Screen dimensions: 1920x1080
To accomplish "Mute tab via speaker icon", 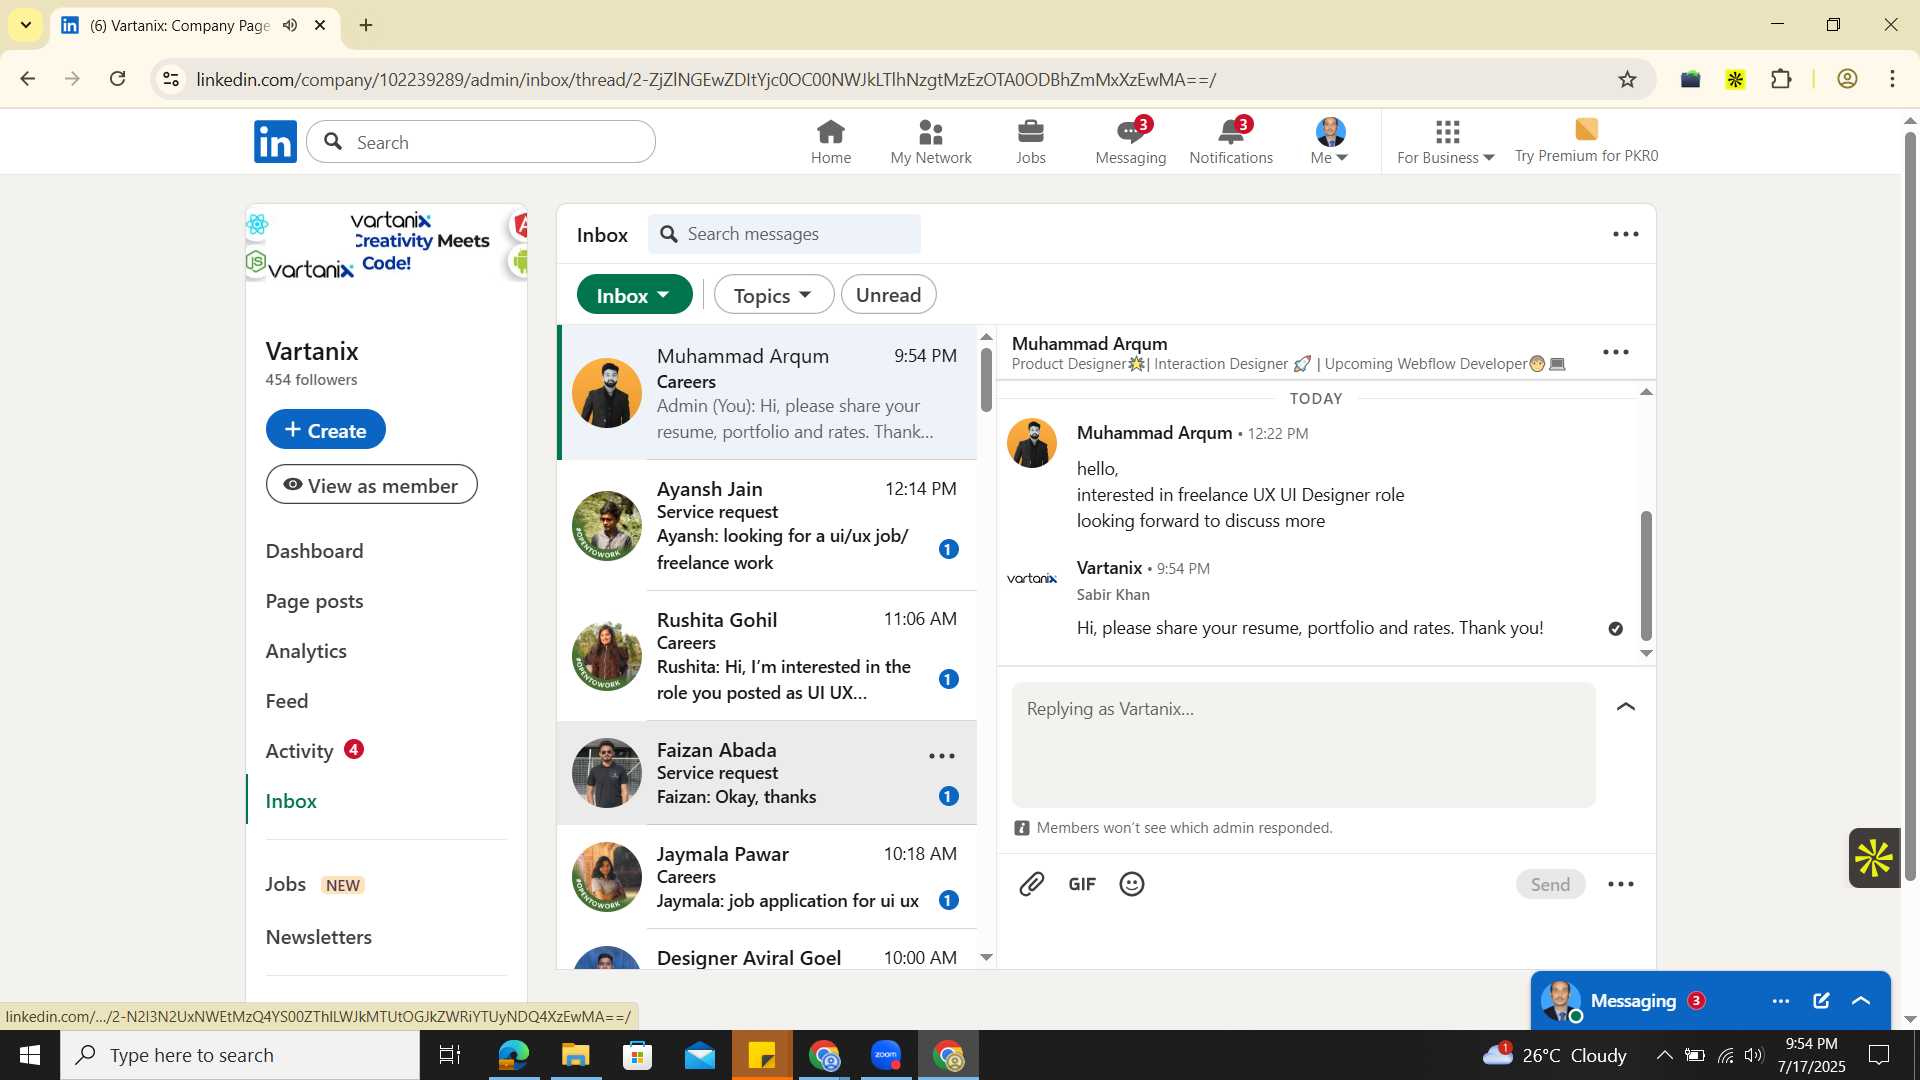I will tap(290, 25).
